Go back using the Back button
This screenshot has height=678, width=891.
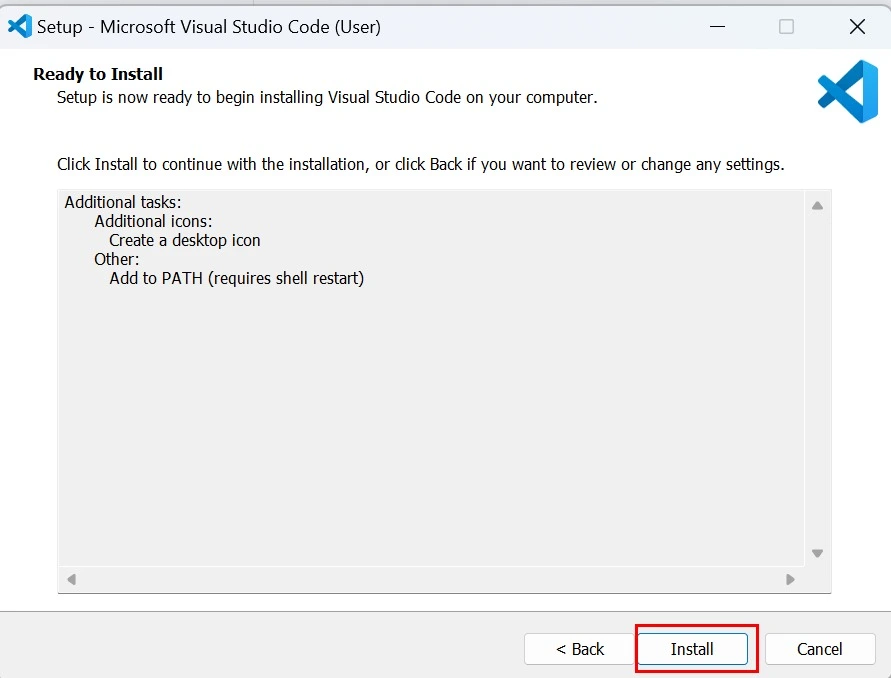point(580,649)
